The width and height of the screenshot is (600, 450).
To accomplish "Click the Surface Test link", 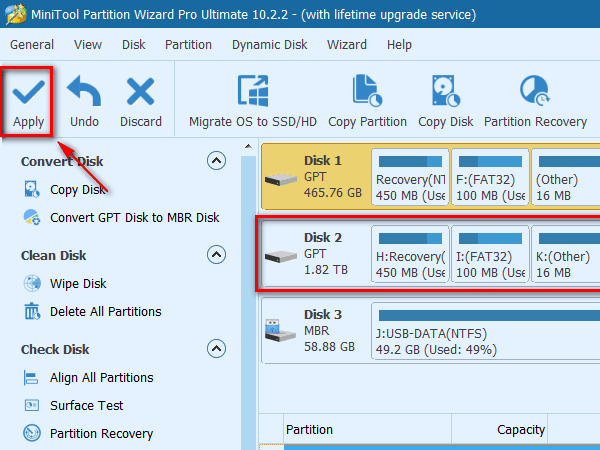I will tap(86, 405).
